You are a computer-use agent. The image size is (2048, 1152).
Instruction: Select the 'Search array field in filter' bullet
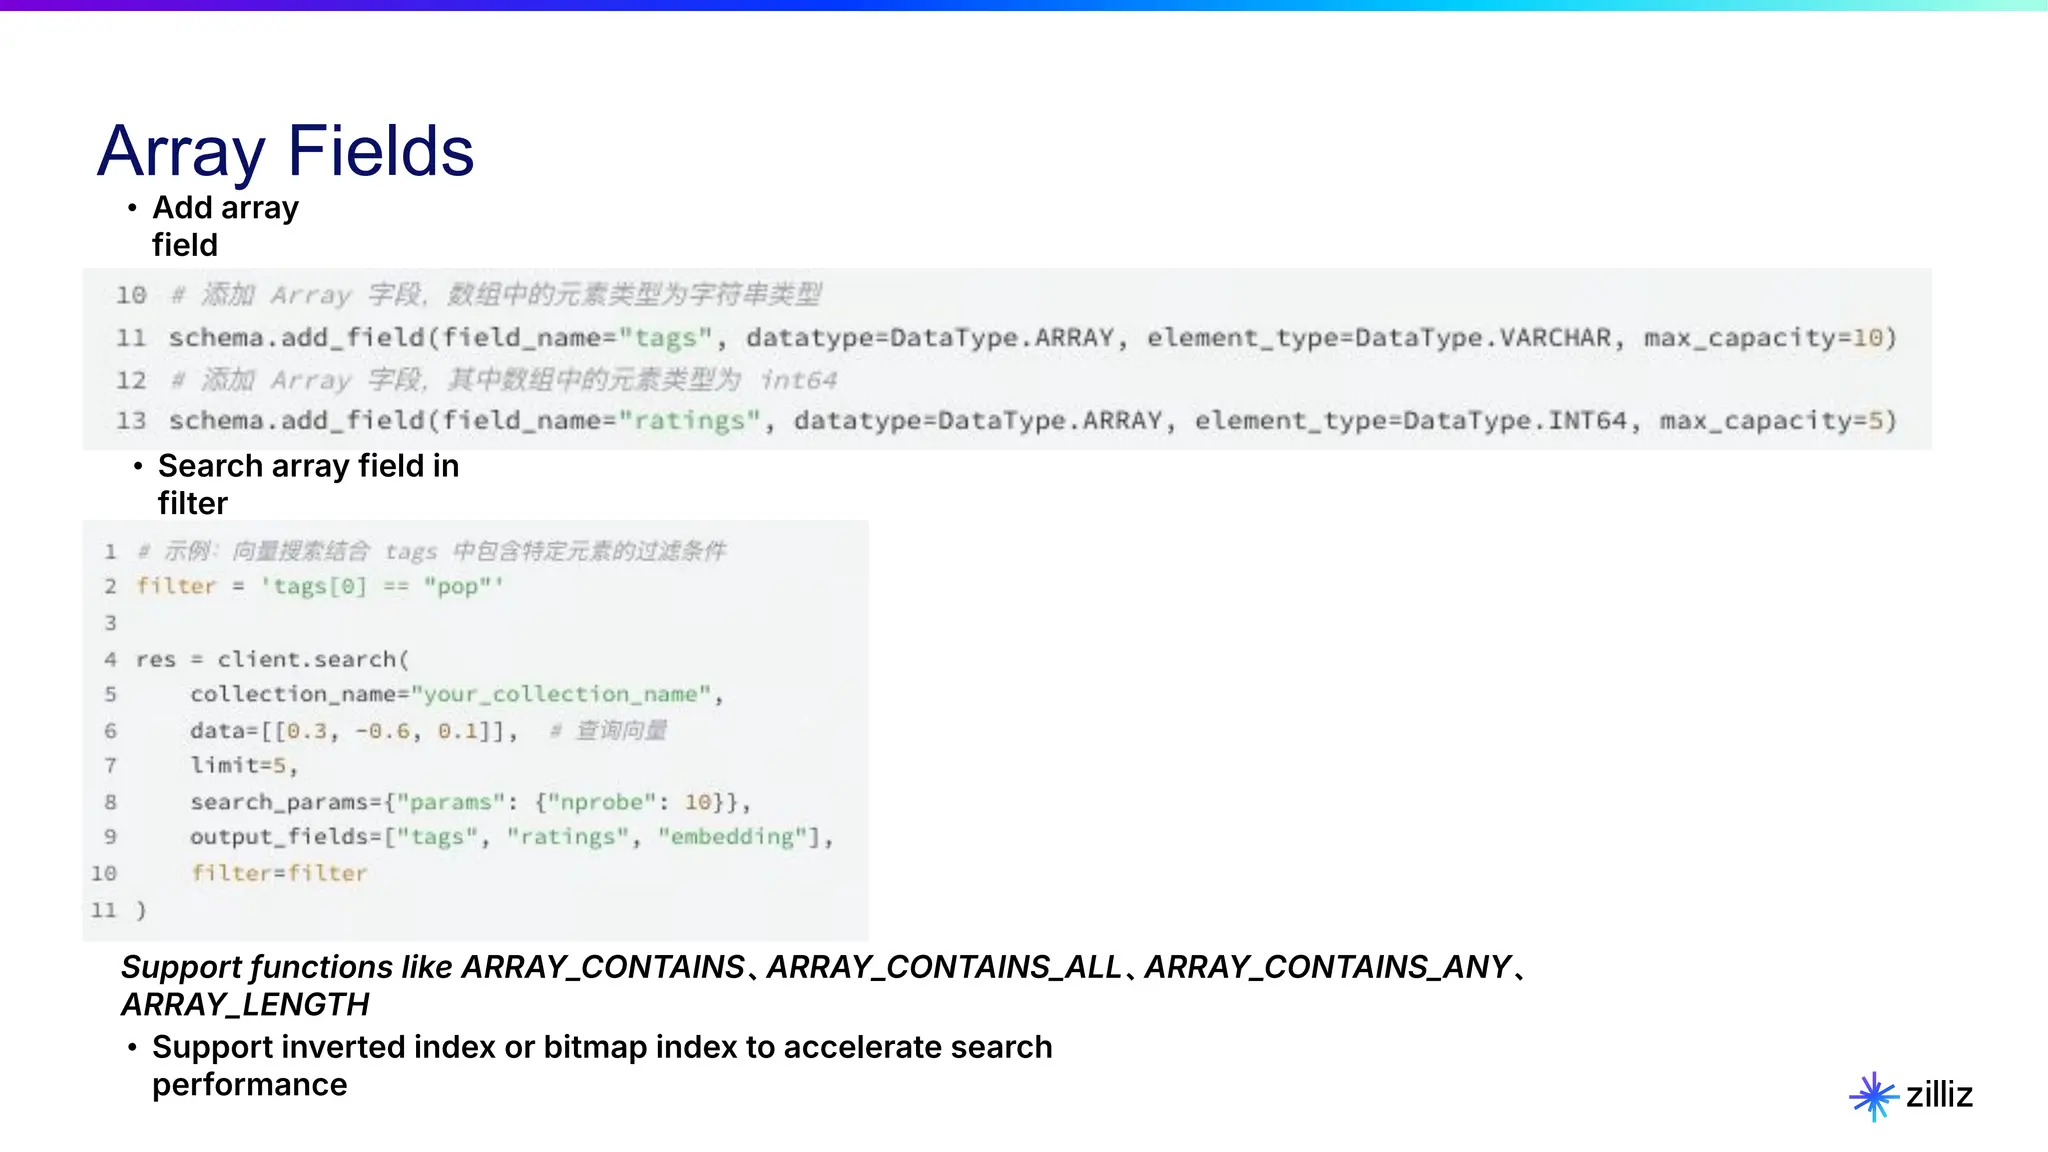coord(308,484)
